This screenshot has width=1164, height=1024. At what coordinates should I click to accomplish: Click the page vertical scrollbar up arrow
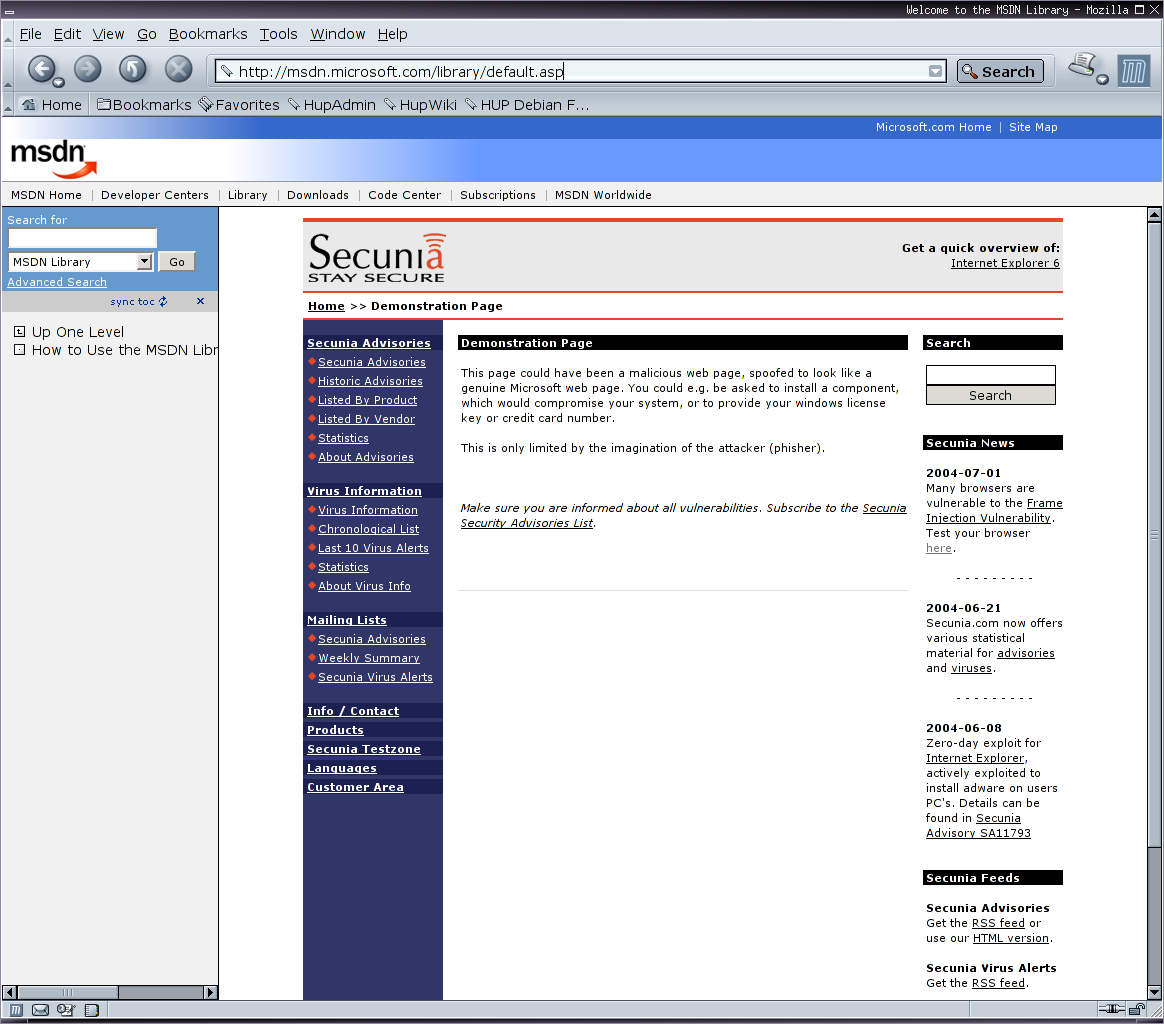click(1154, 215)
